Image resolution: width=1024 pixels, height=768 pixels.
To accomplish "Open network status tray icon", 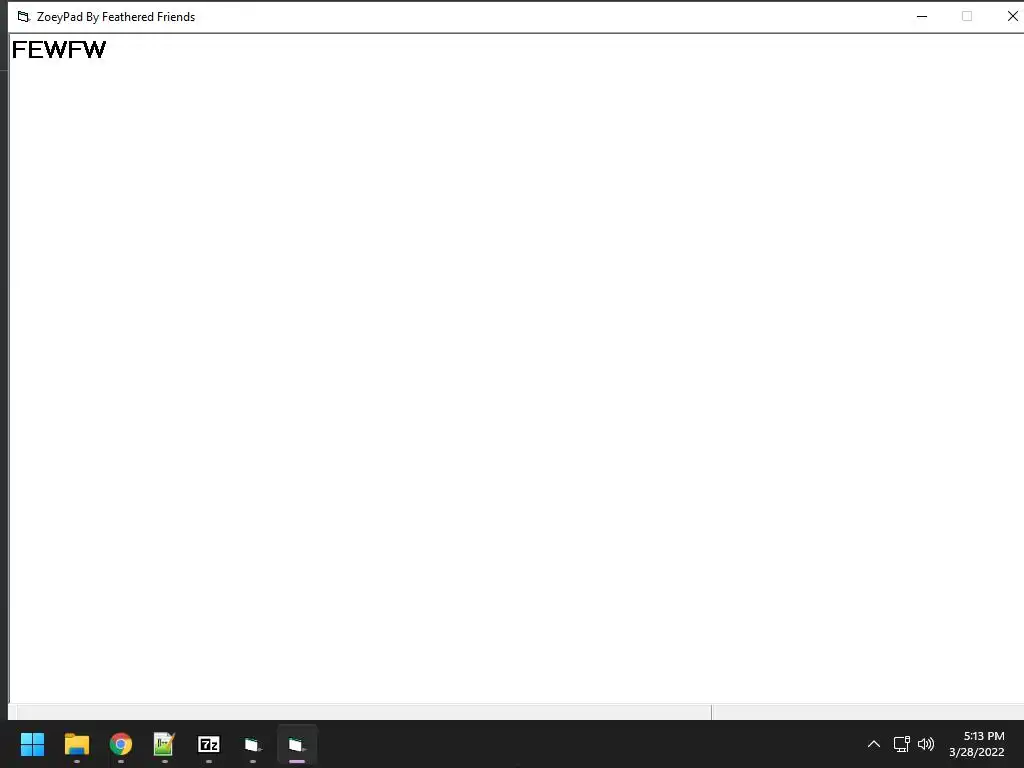I will 902,744.
